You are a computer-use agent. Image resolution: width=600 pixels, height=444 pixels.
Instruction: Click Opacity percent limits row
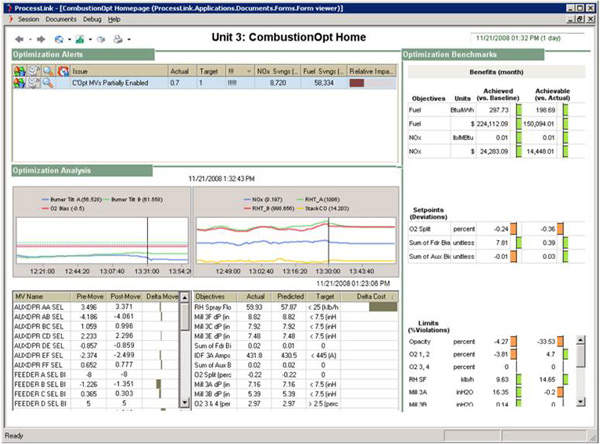click(x=491, y=341)
